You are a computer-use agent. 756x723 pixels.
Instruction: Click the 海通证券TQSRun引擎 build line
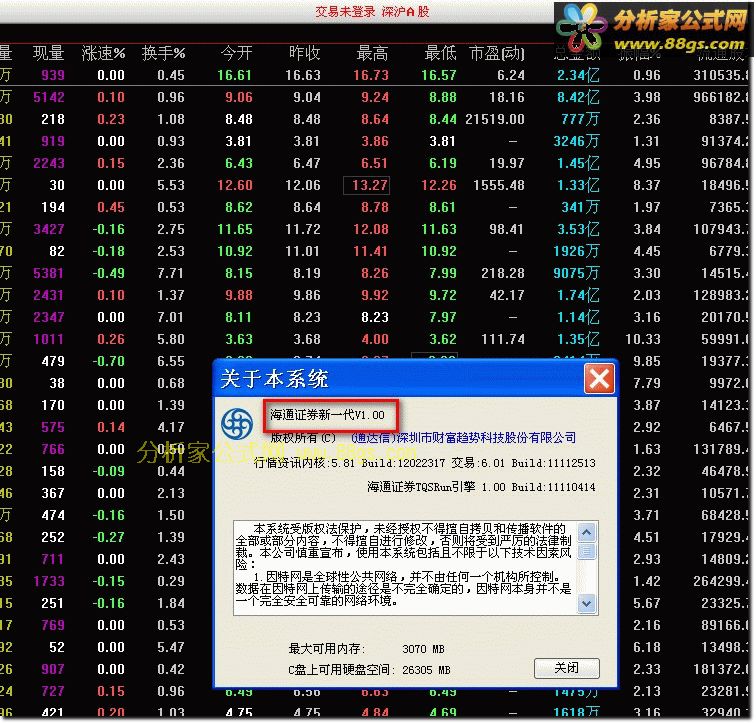[481, 487]
